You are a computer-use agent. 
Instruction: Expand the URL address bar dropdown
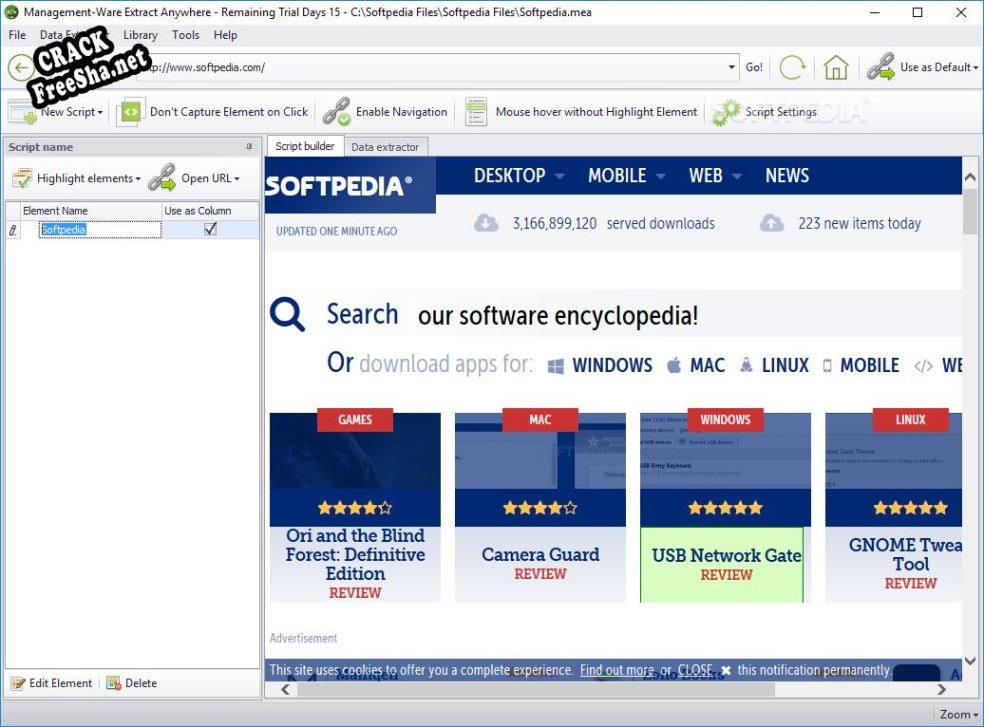pos(732,68)
